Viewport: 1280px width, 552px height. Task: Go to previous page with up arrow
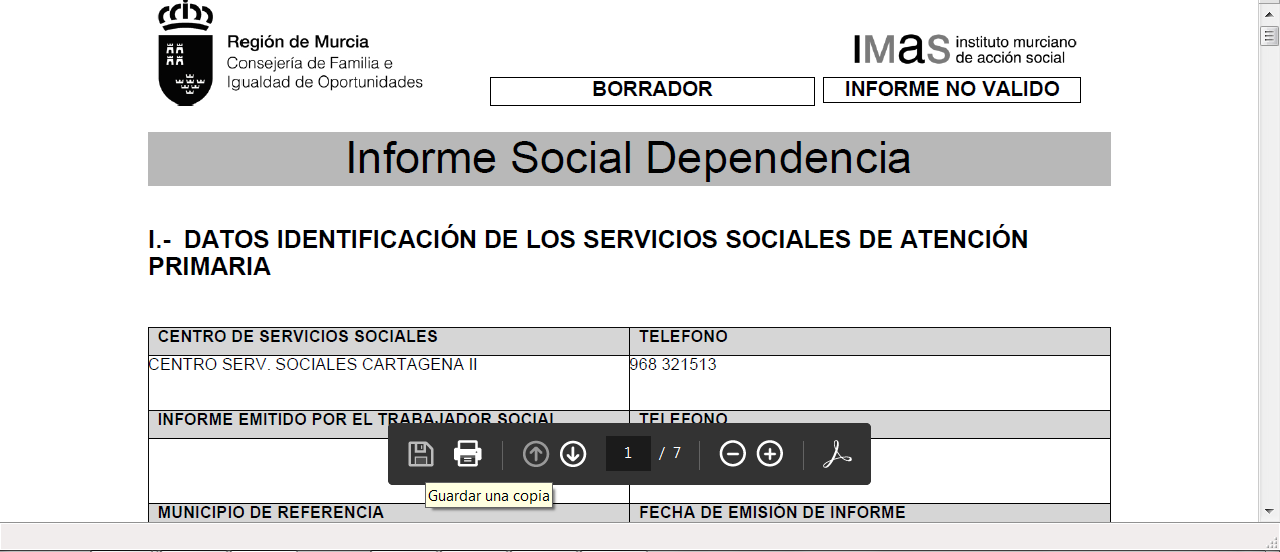(536, 454)
